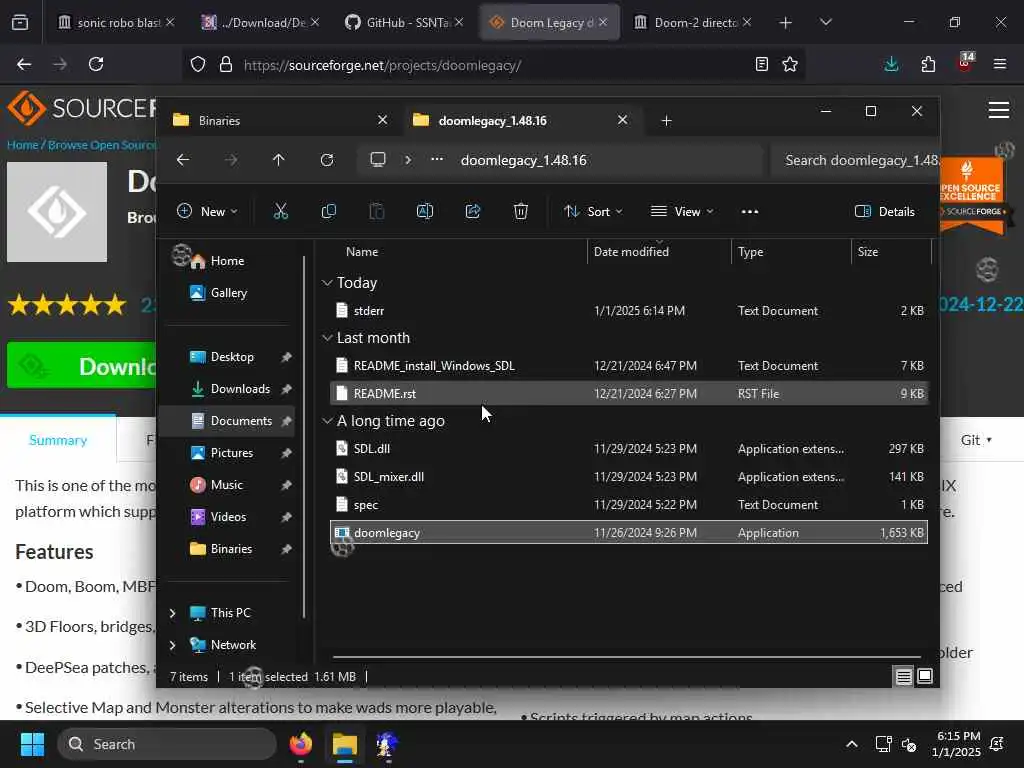The image size is (1024, 768).
Task: Expand Network in navigation pane
Action: point(172,645)
